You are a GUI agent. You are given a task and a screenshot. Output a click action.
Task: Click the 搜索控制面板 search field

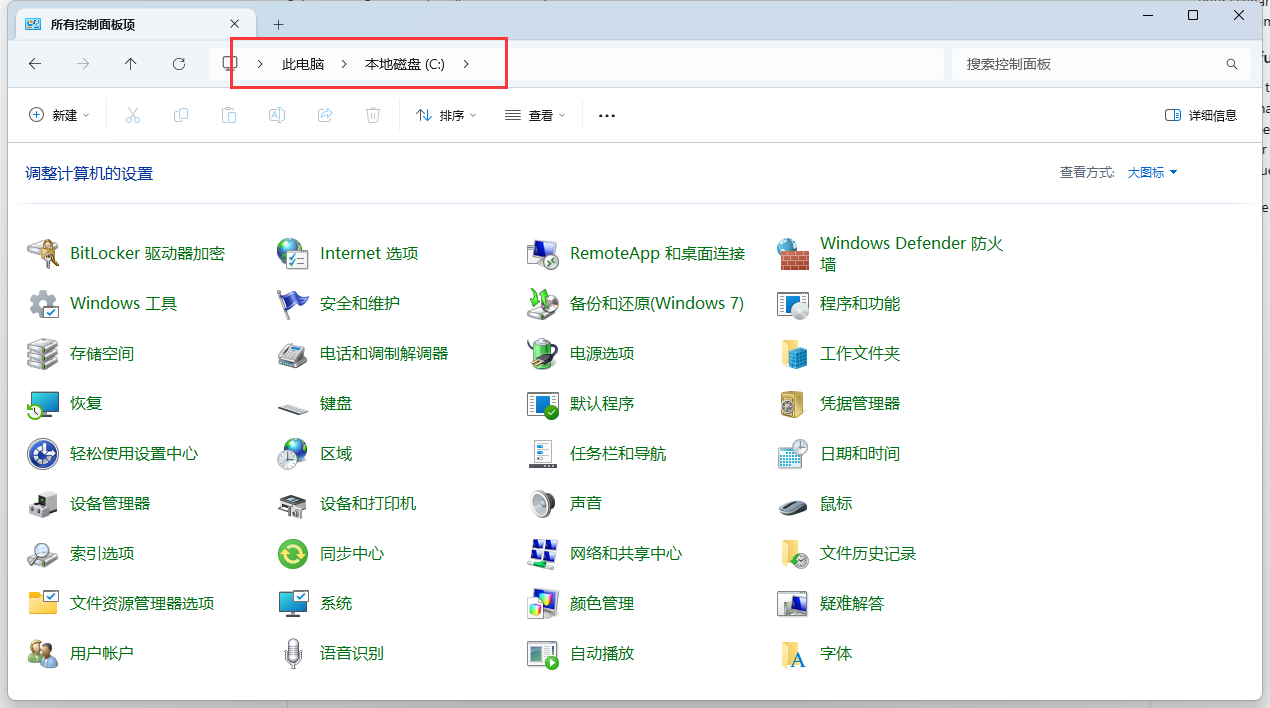1101,64
